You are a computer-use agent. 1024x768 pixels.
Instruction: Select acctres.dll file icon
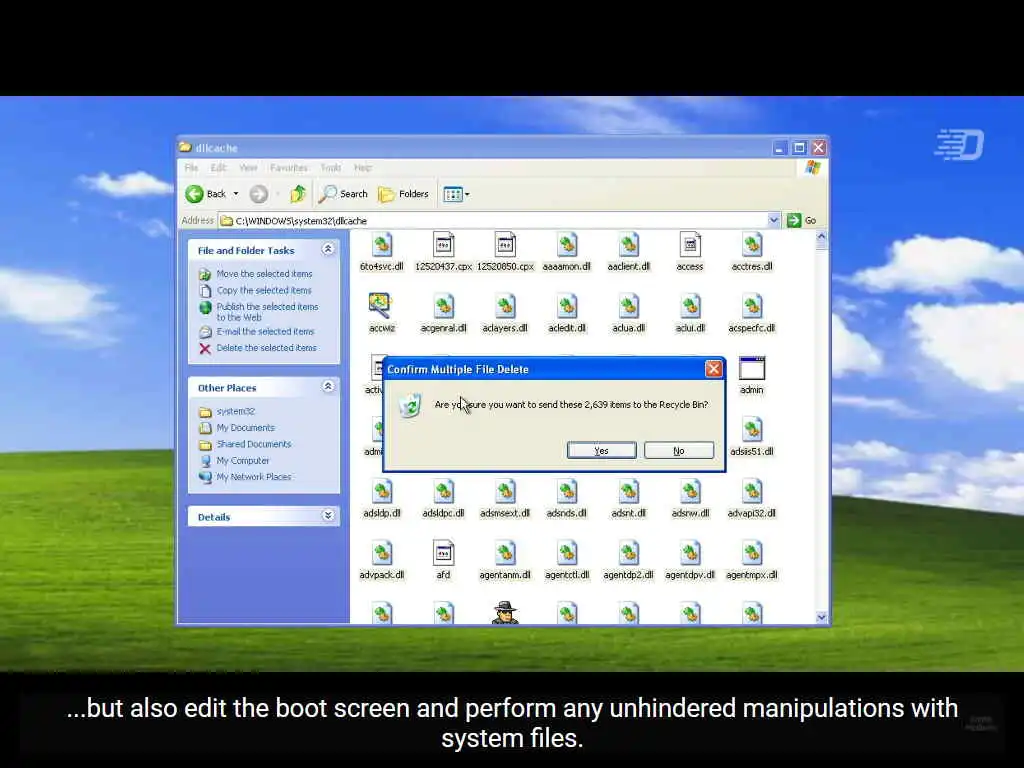pos(752,246)
